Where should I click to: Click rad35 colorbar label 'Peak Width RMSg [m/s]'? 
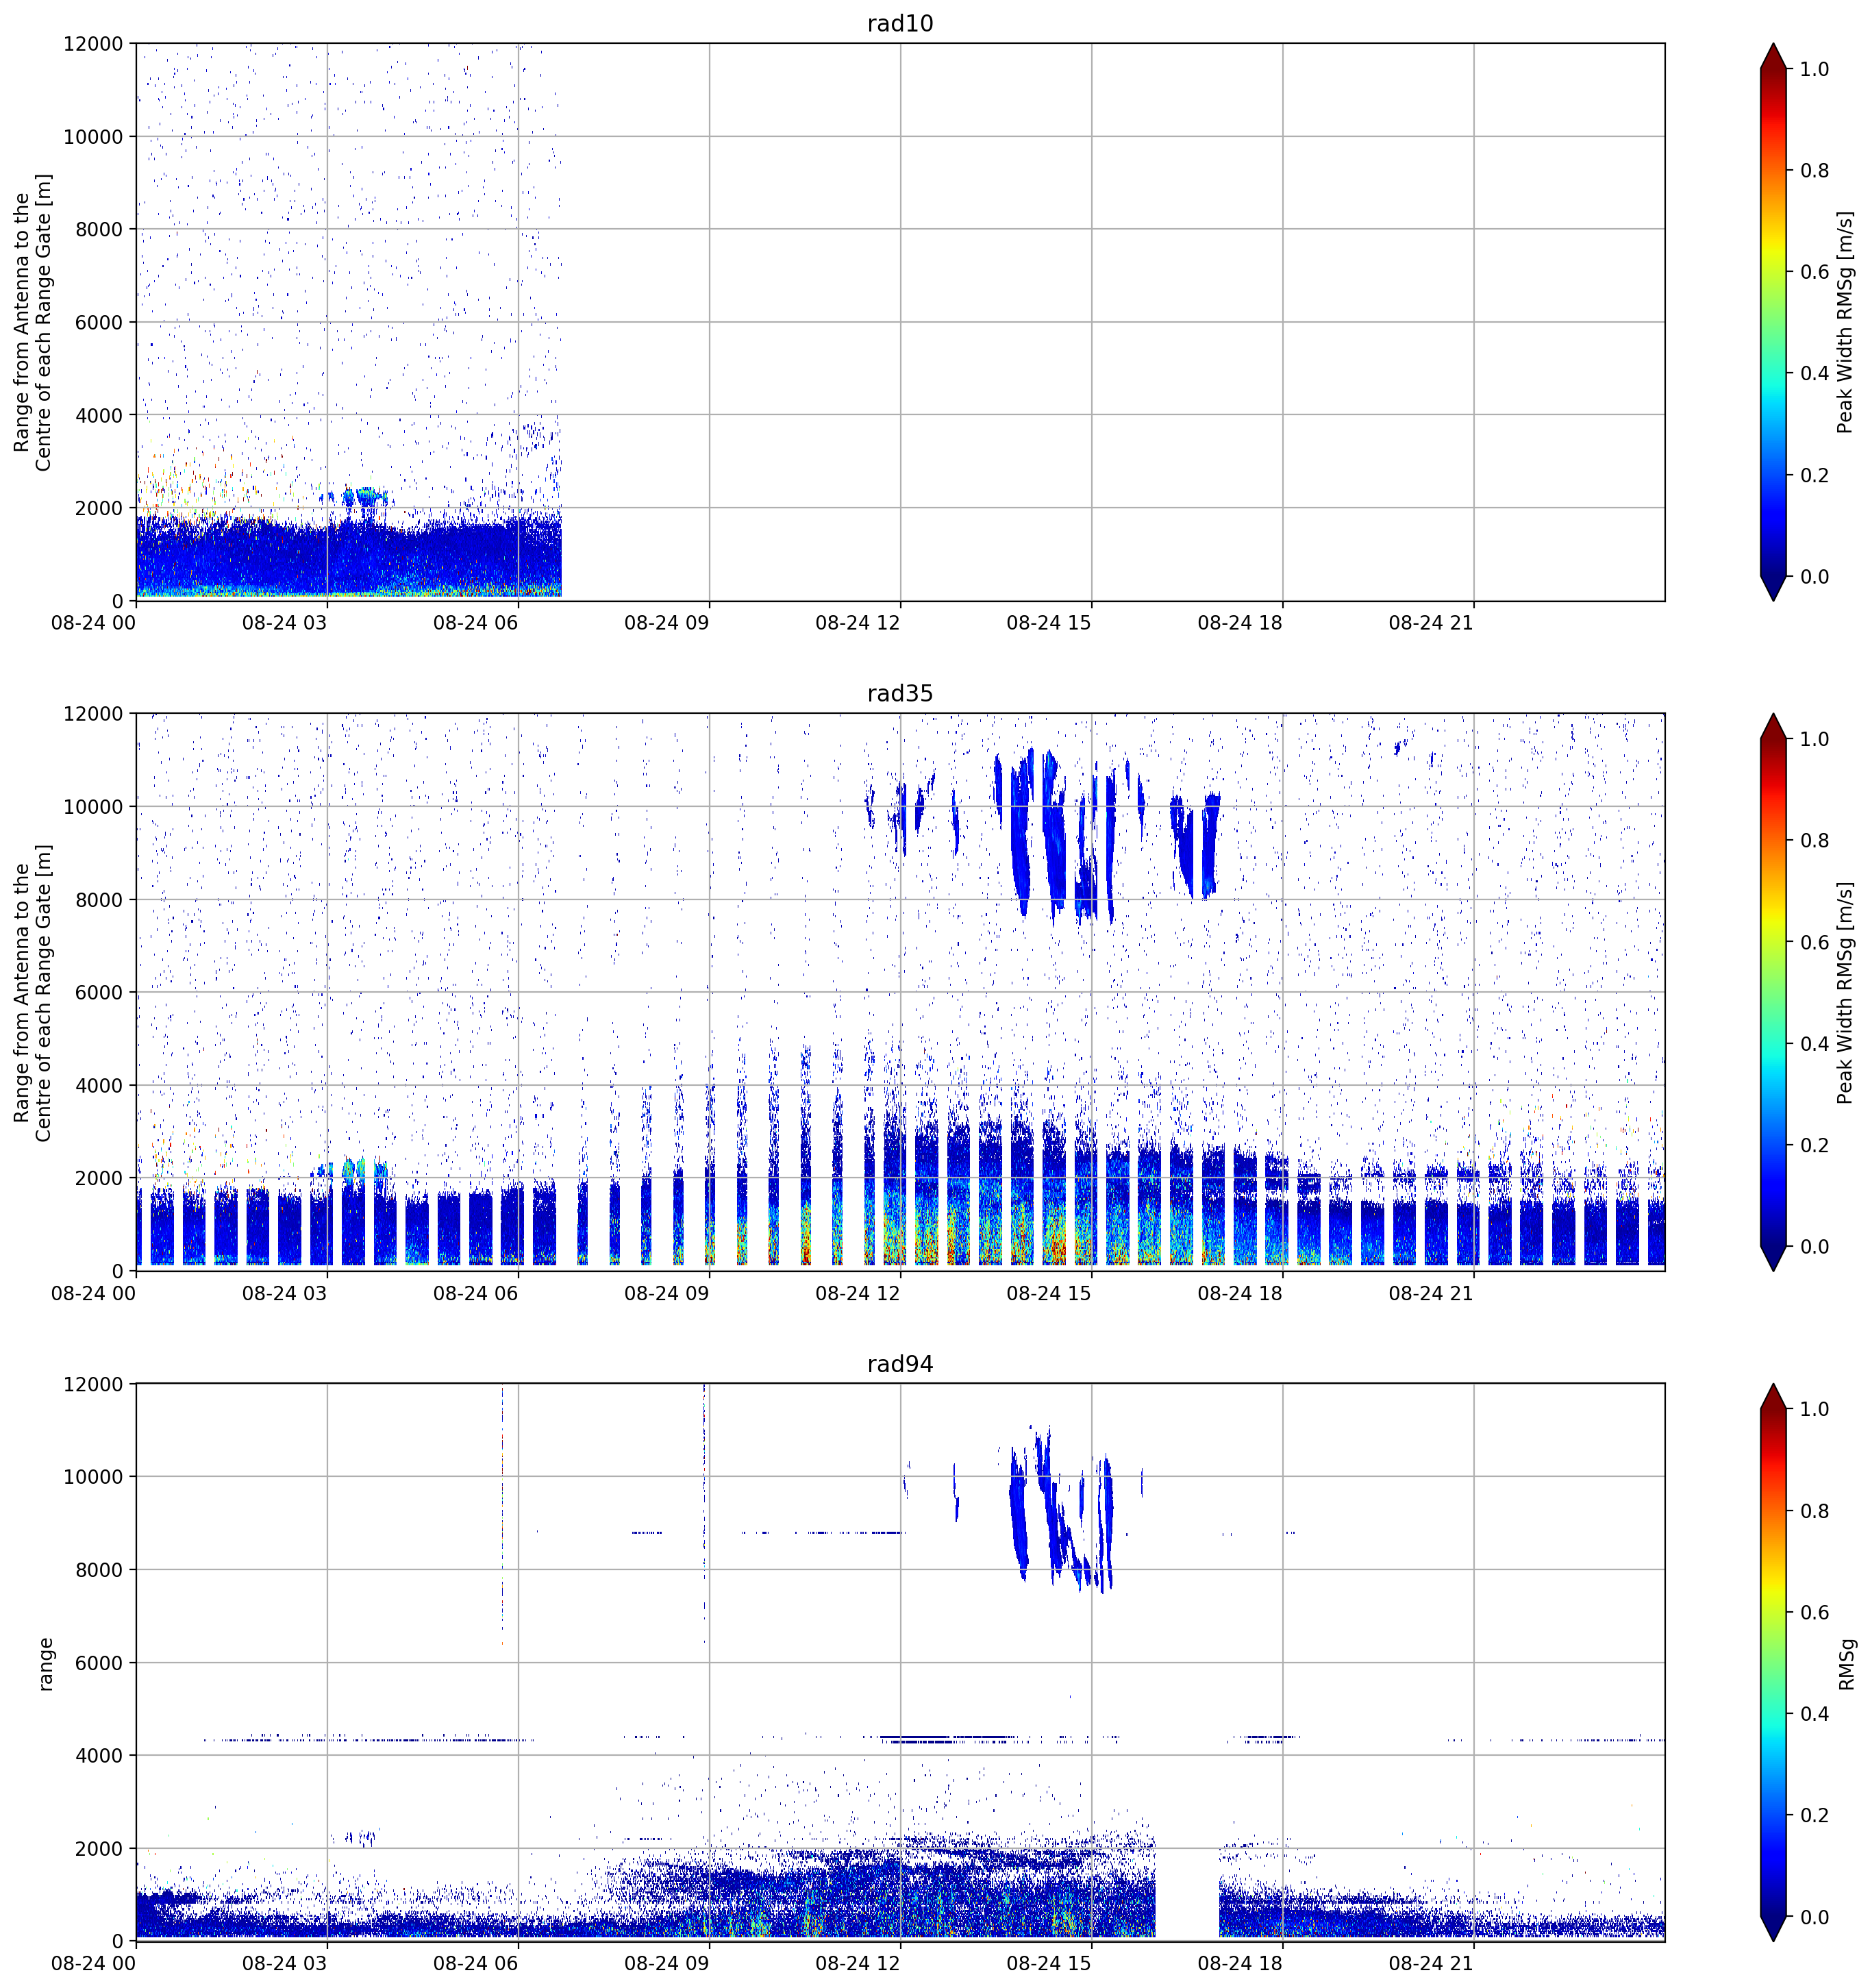[1845, 992]
